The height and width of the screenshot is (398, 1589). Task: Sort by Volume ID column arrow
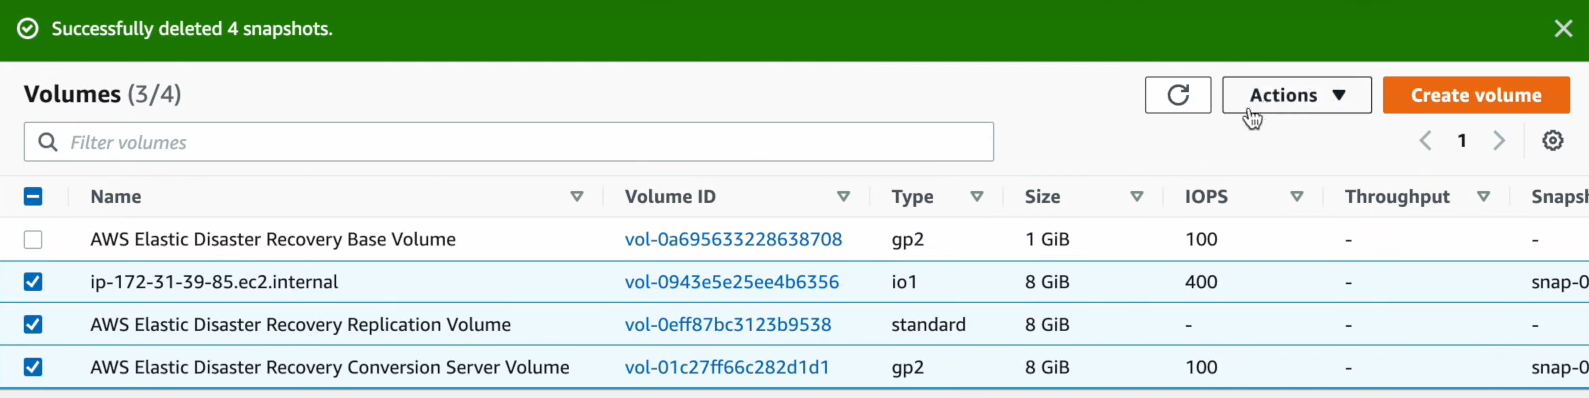click(x=844, y=197)
